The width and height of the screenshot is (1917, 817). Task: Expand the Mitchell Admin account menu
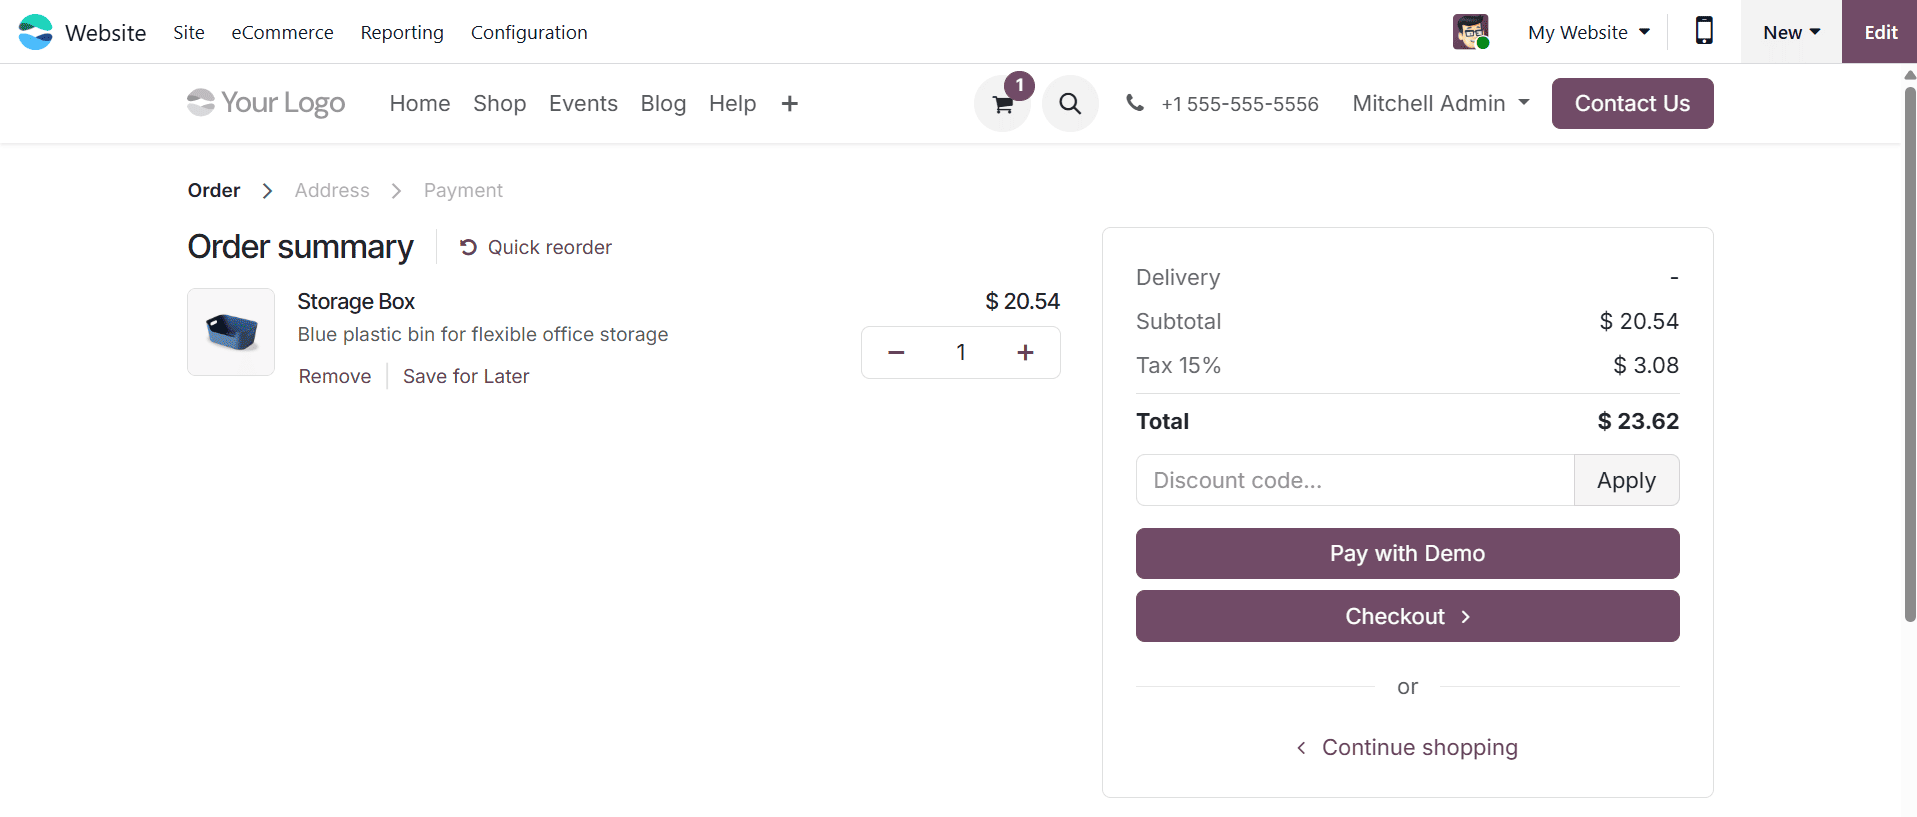(x=1439, y=103)
